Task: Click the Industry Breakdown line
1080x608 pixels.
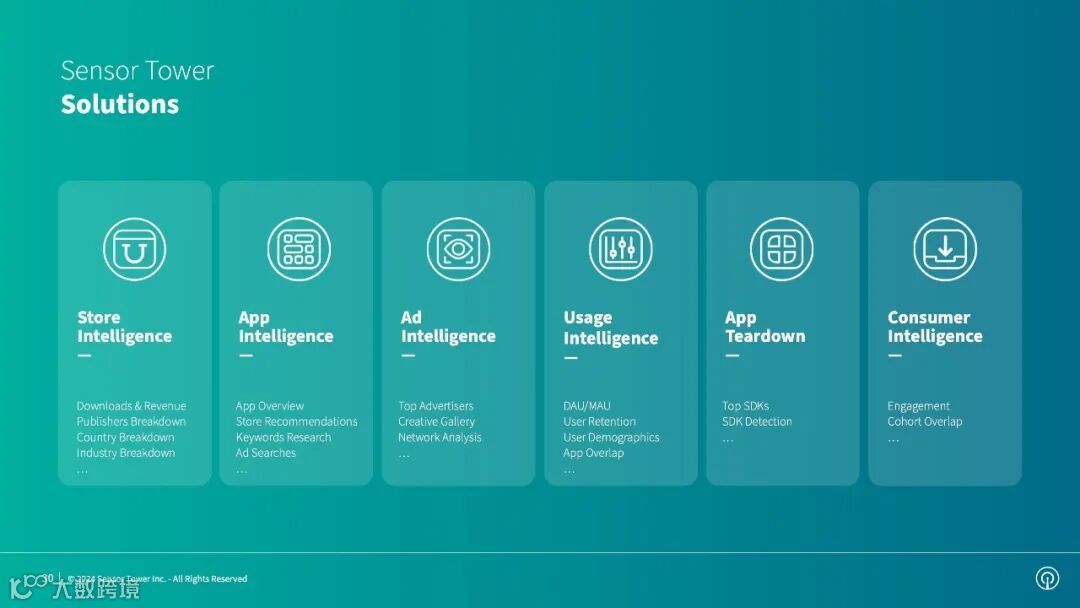Action: pyautogui.click(x=126, y=453)
